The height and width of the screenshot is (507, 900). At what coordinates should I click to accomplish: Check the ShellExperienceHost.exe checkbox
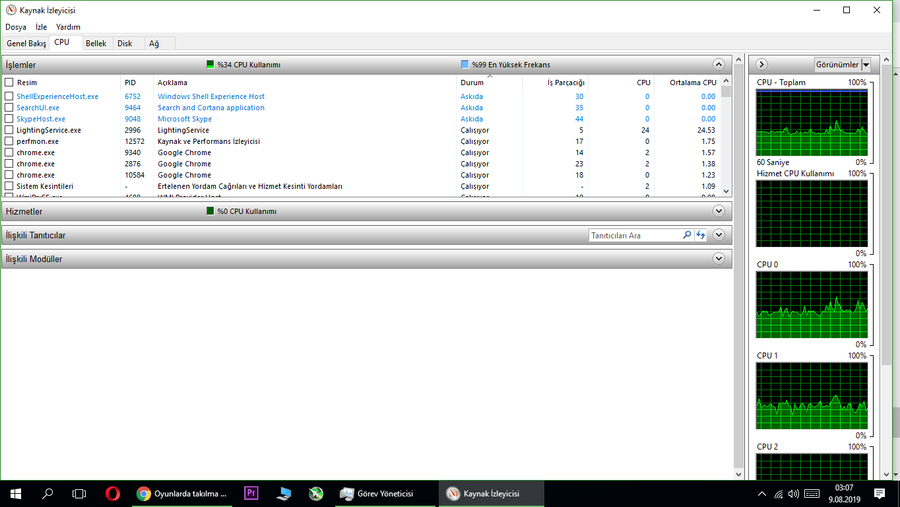pyautogui.click(x=9, y=96)
